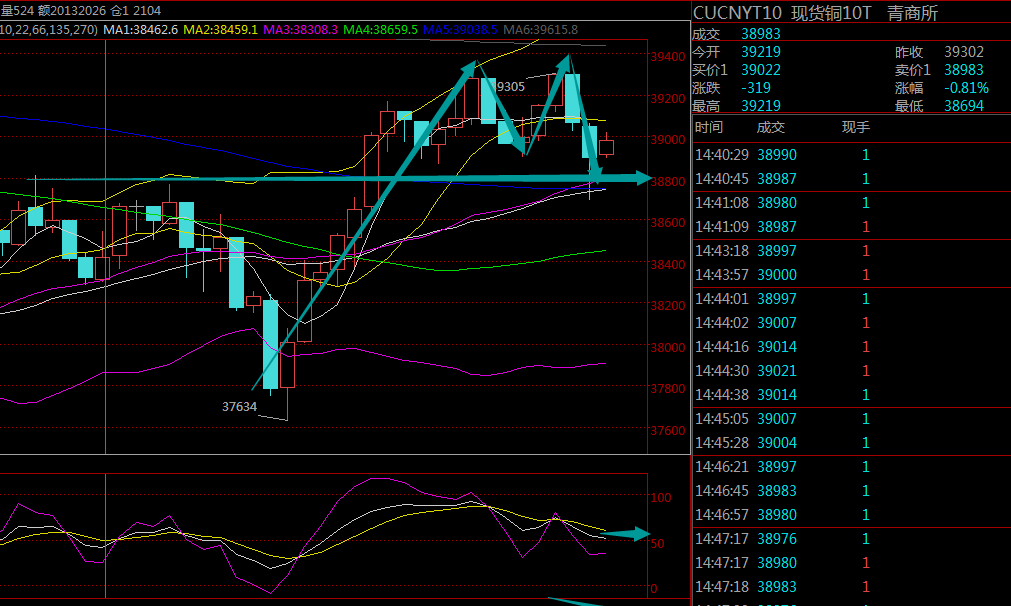Click the 39400 price axis label
1011x606 pixels.
668,57
